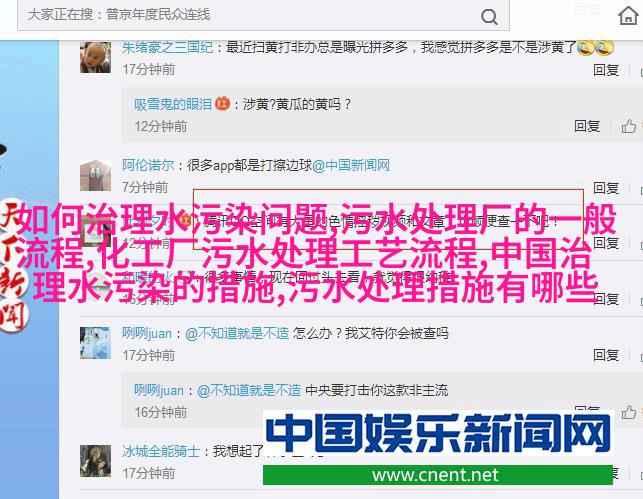
Task: Reply to 咧咧juan's 17分钟前 comment
Action: [x=606, y=355]
